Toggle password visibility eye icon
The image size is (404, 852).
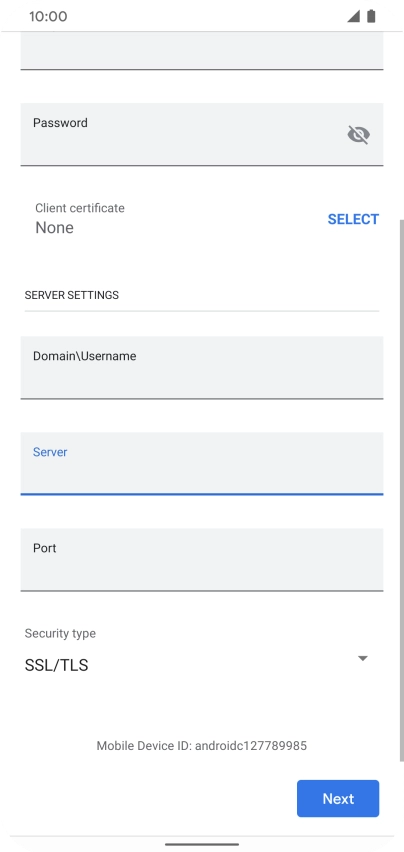tap(358, 134)
